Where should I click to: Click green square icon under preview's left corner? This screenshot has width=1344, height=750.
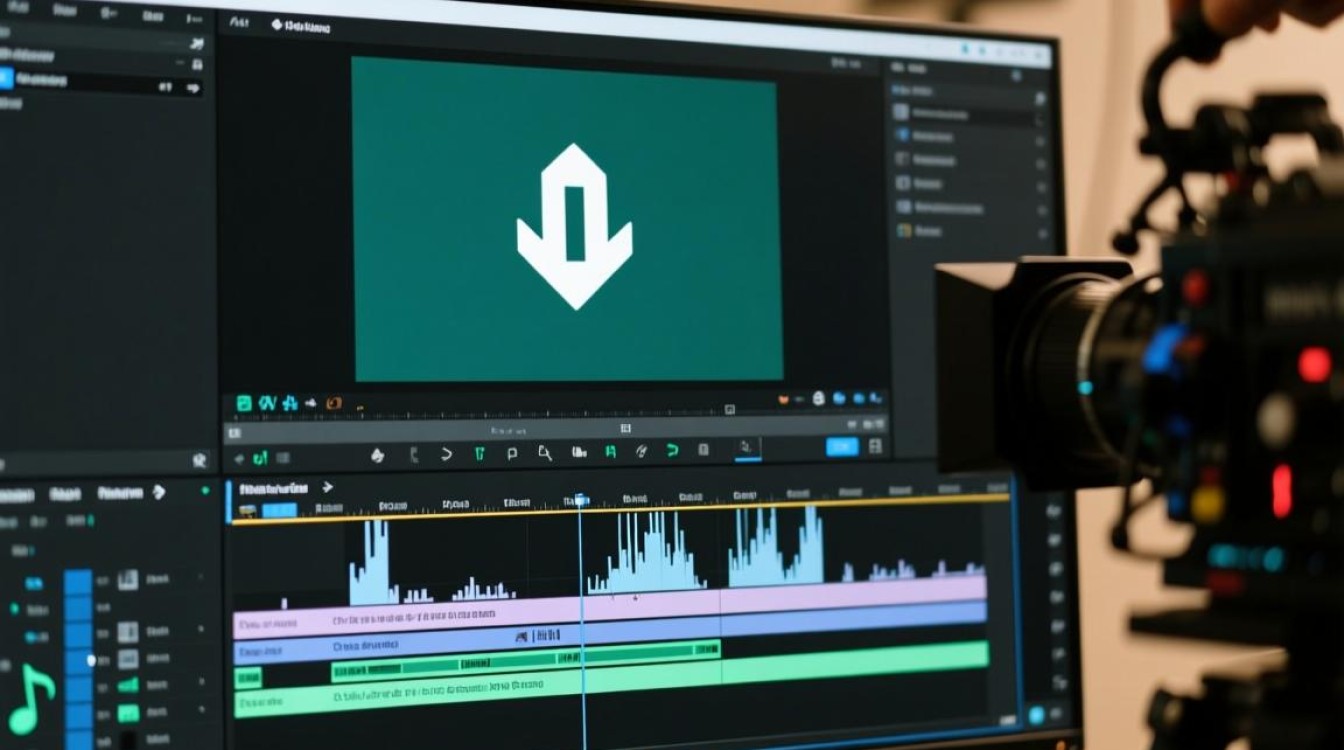[x=243, y=404]
